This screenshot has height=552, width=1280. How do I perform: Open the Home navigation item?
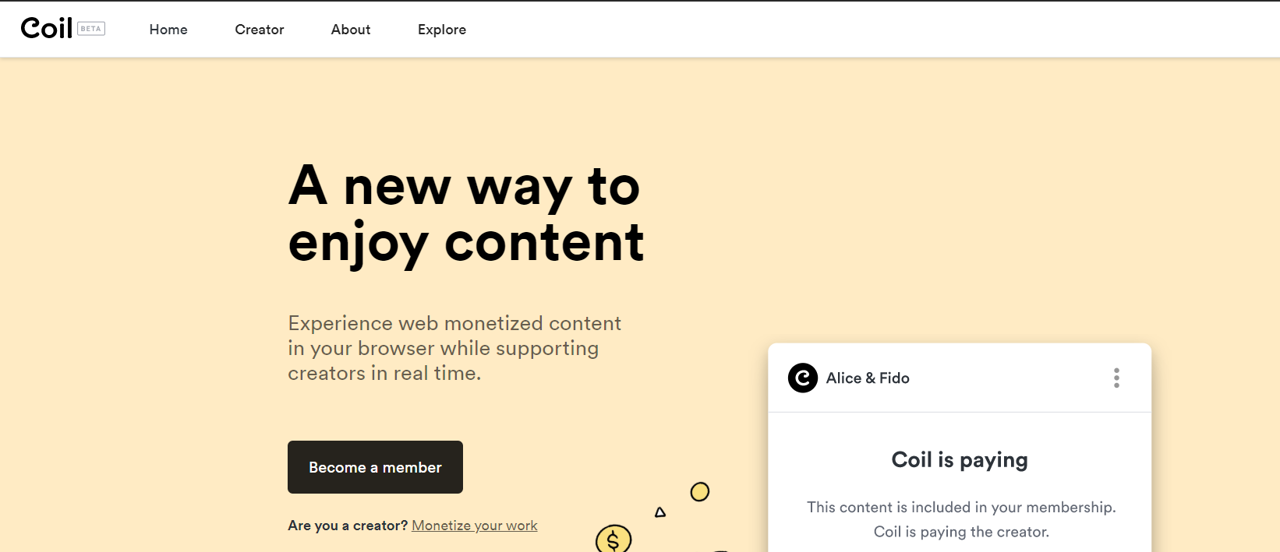[x=168, y=30]
